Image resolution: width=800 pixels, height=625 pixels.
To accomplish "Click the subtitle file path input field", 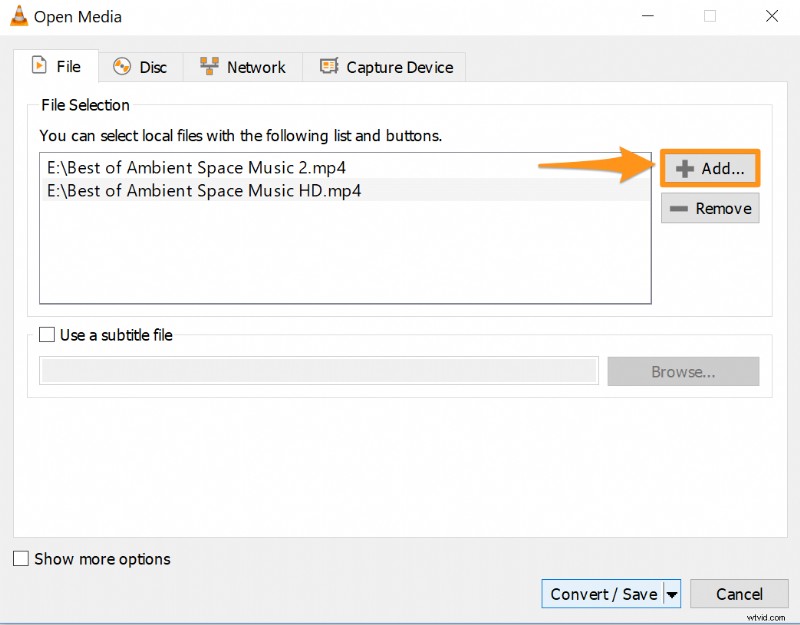I will (318, 371).
